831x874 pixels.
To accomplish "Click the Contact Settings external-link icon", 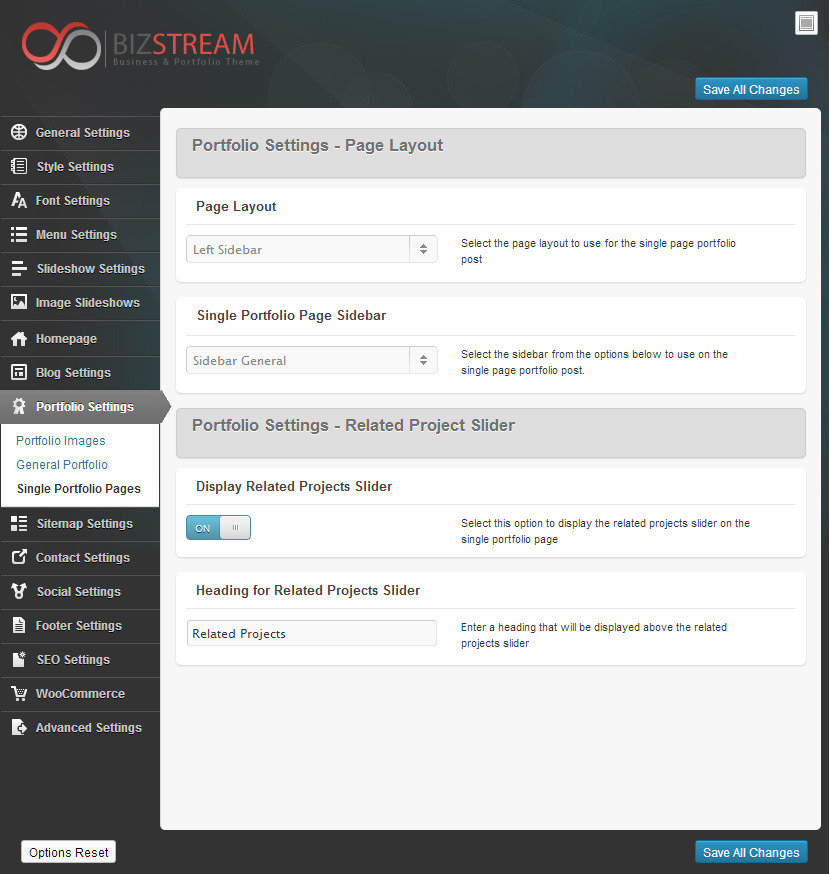I will pyautogui.click(x=19, y=558).
